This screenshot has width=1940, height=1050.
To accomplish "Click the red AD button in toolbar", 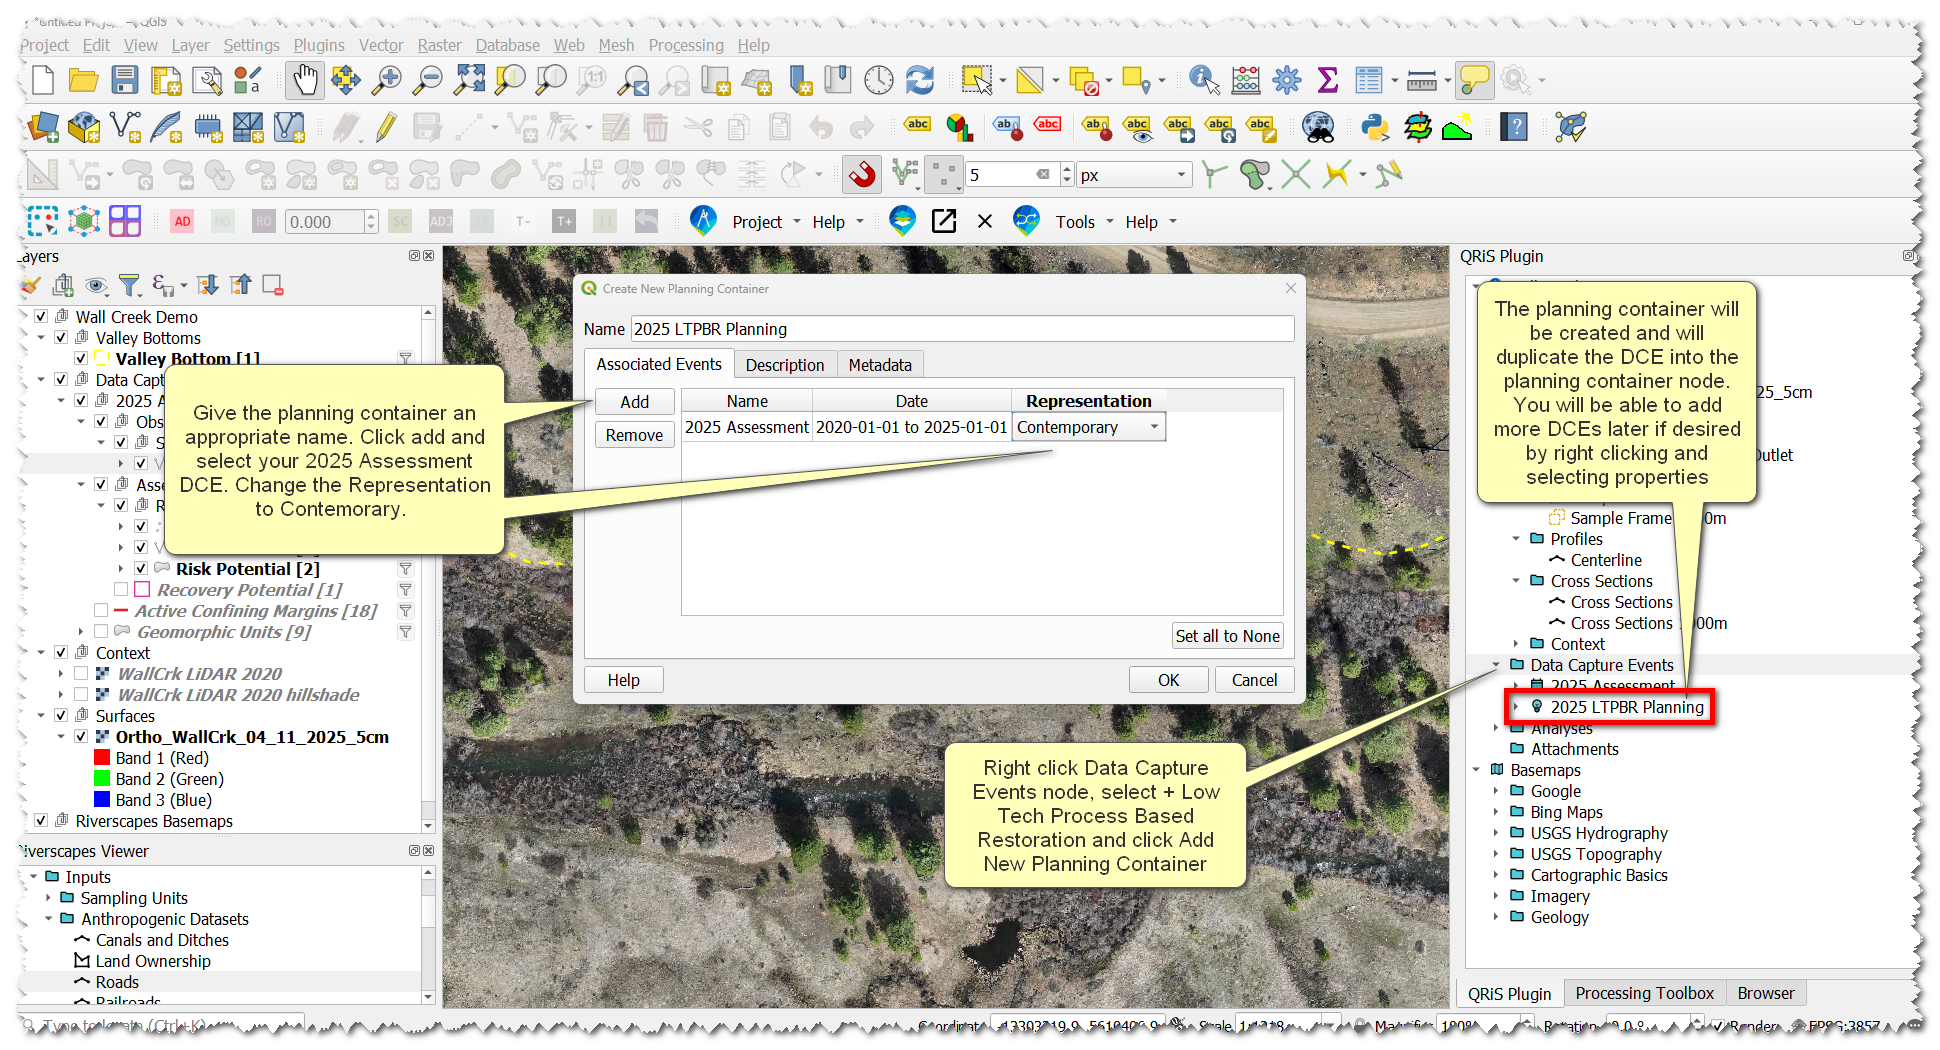I will 182,222.
